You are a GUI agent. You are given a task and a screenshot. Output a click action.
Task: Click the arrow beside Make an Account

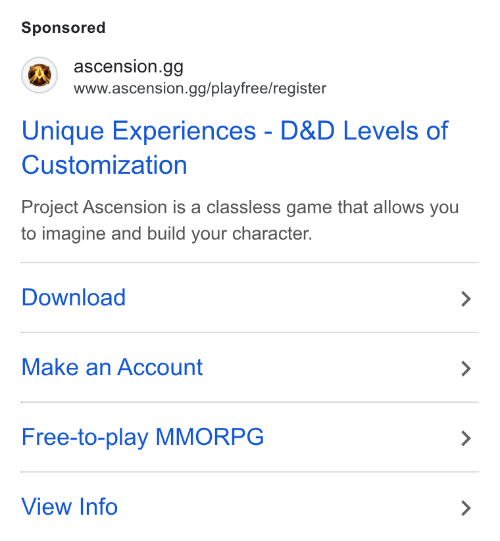click(x=466, y=368)
